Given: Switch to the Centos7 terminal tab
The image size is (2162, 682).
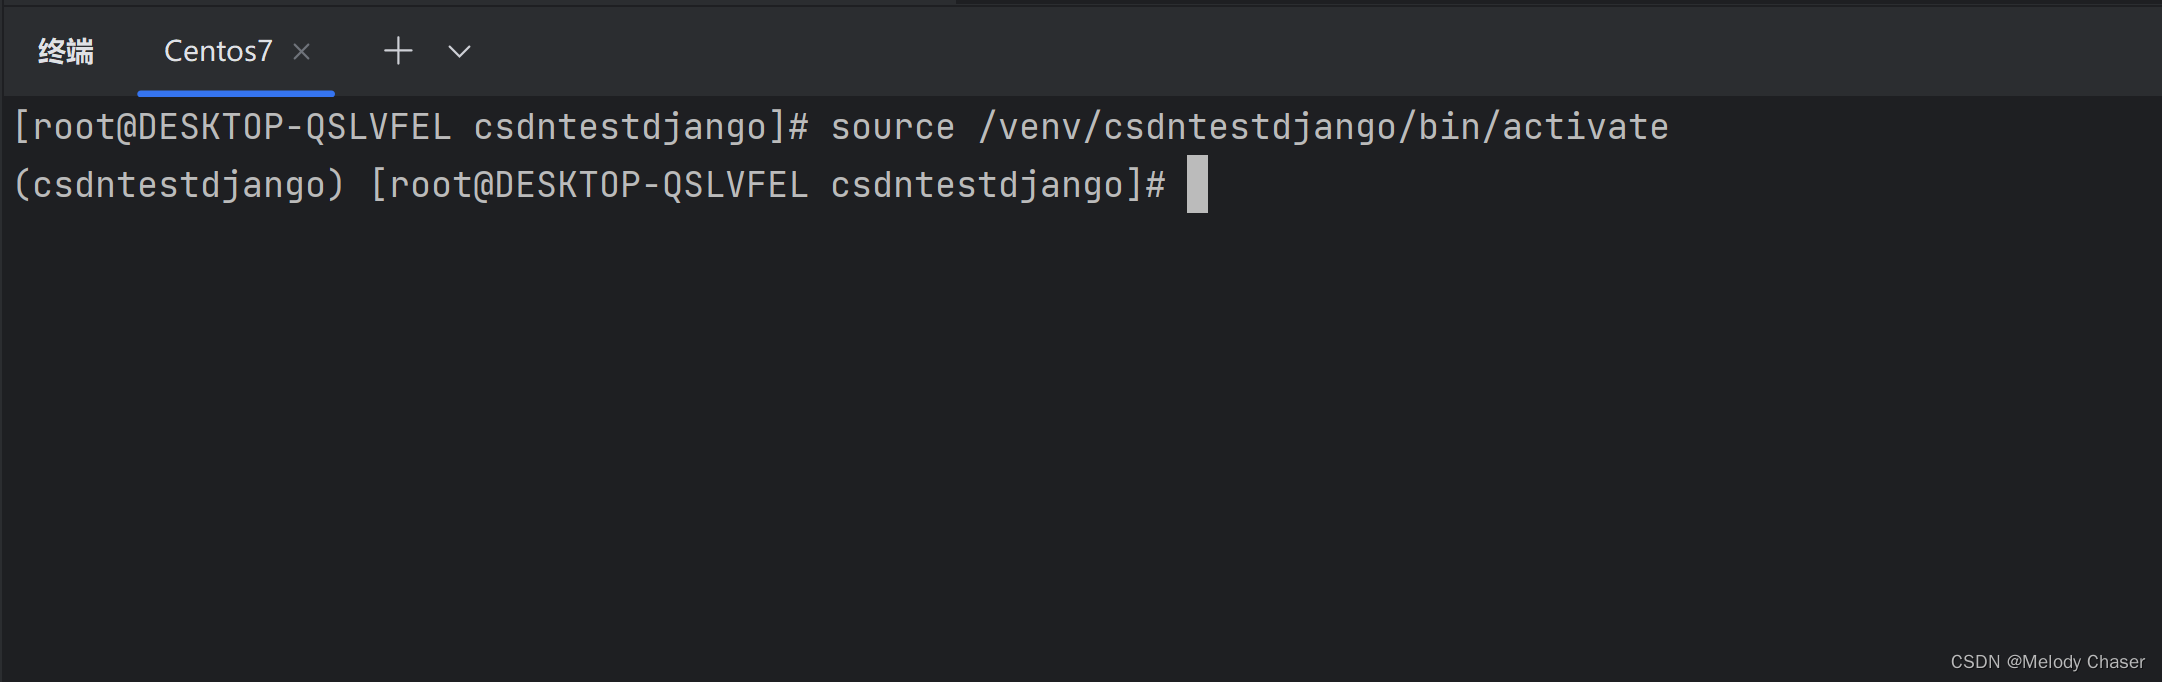Looking at the screenshot, I should click(218, 50).
